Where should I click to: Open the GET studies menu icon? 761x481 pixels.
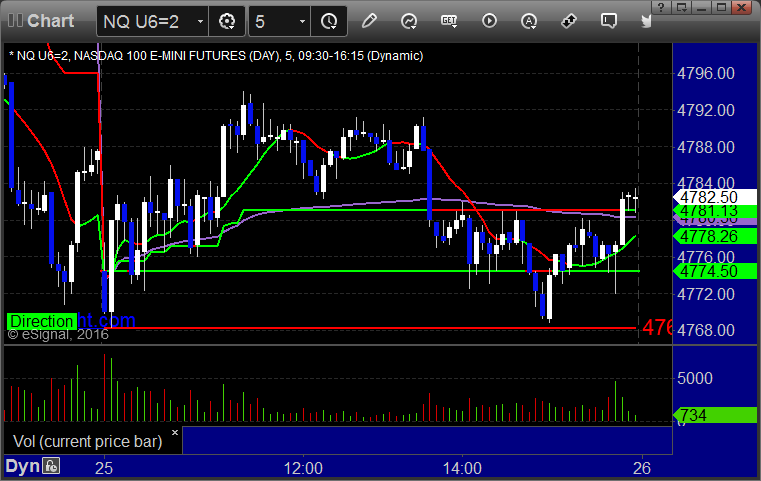tap(449, 21)
